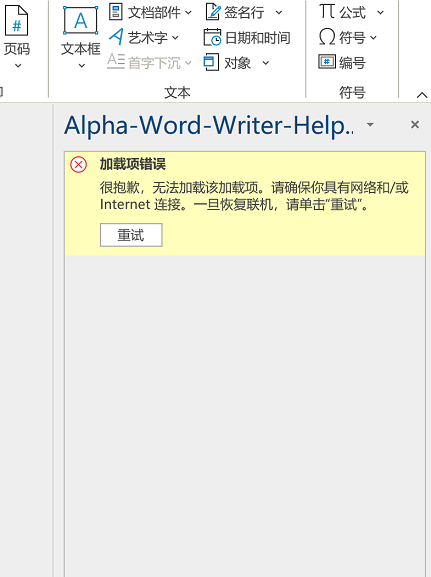Open the 文档部件 dropdown chevron
The width and height of the screenshot is (431, 577).
point(188,13)
